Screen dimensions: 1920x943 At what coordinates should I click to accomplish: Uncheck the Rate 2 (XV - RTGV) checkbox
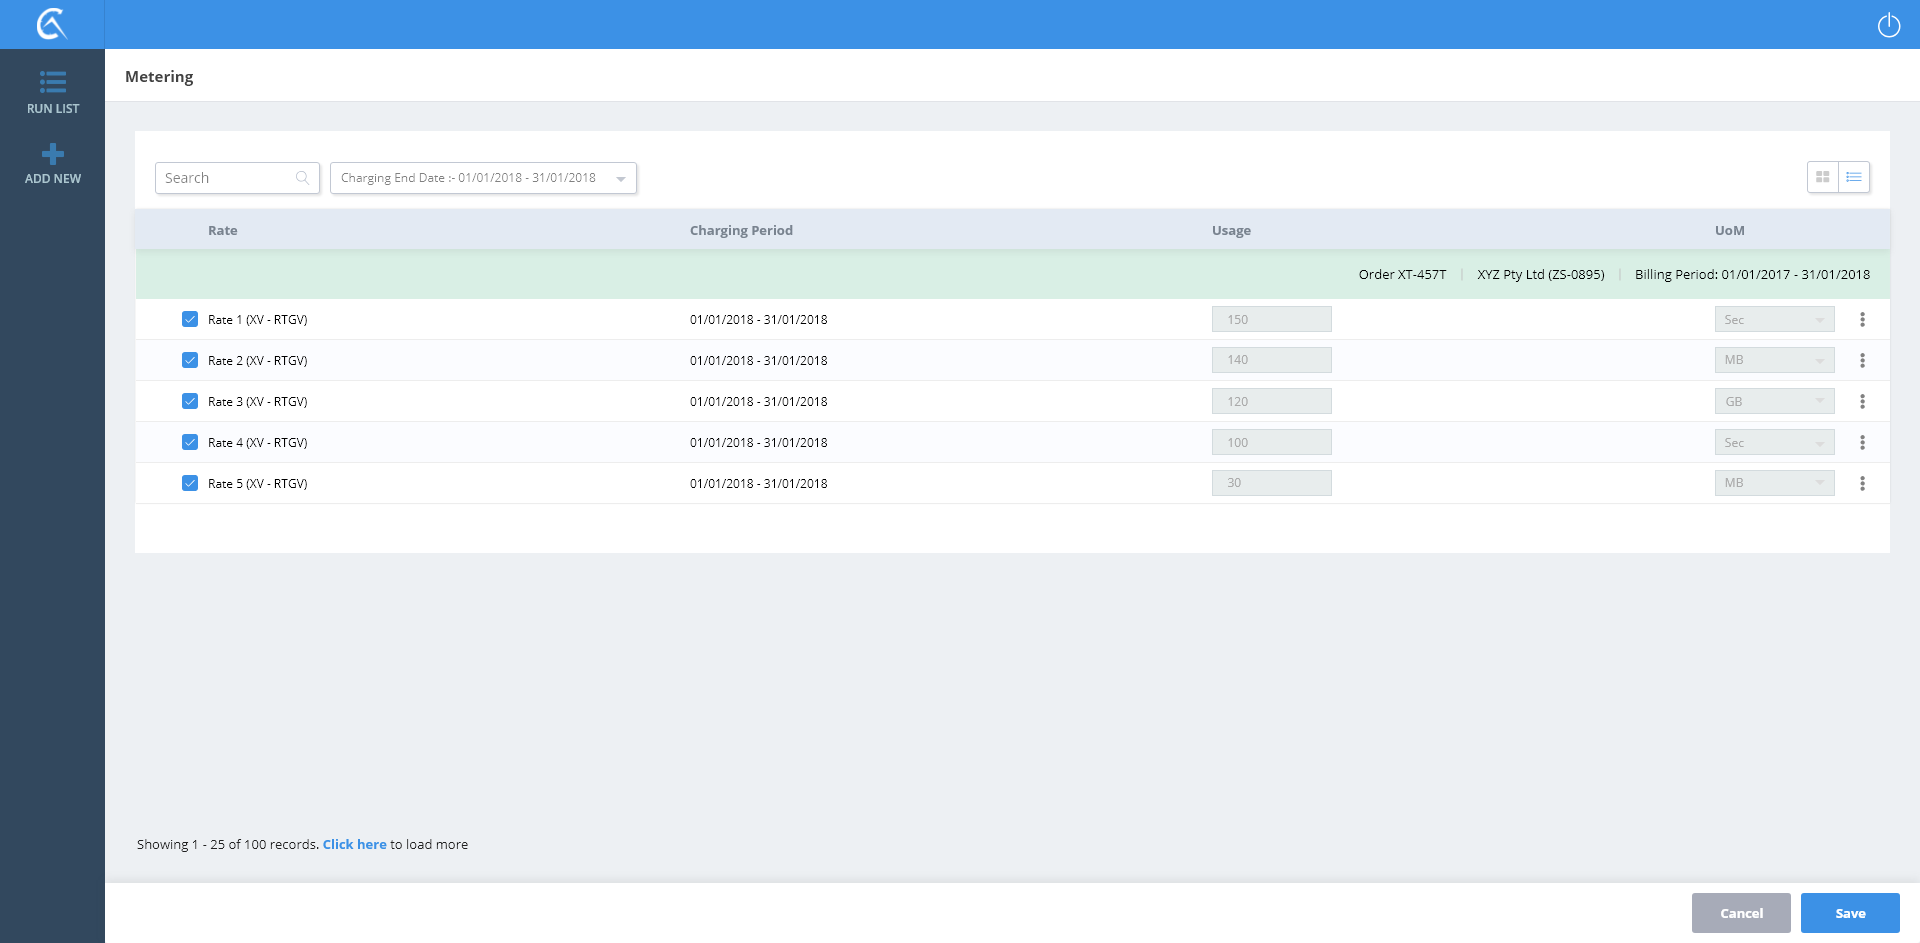tap(190, 361)
